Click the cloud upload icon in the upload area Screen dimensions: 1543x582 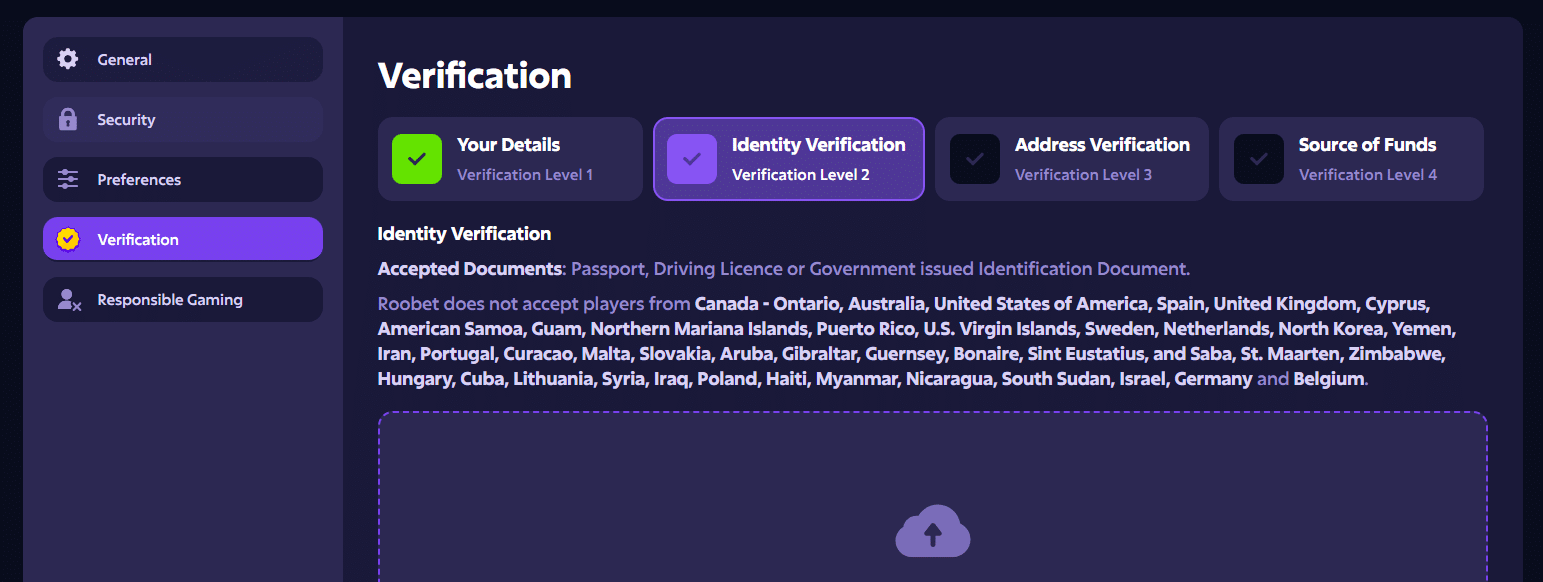[932, 531]
